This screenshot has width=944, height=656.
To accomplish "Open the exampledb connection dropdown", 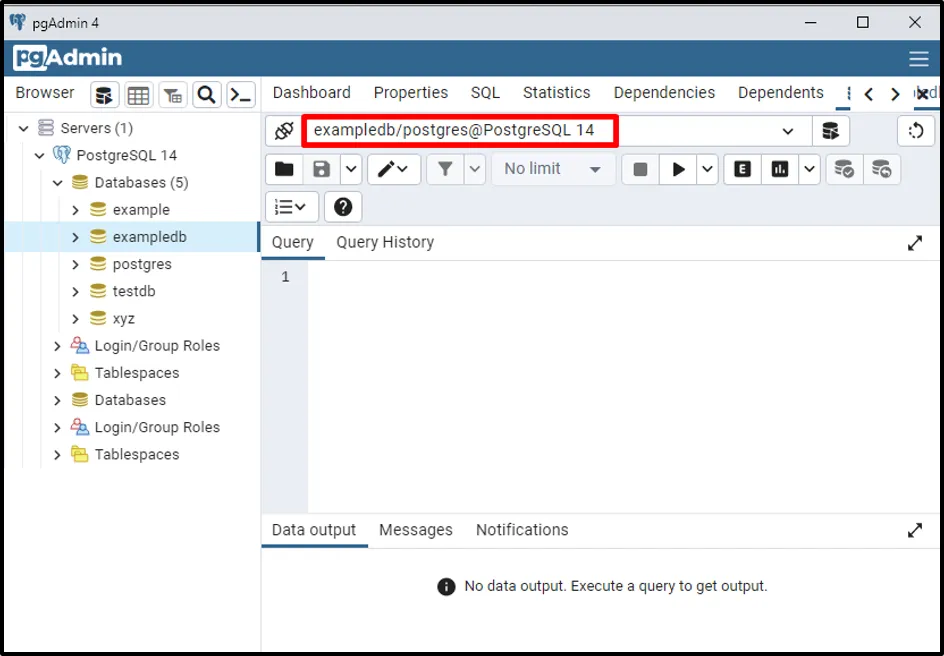I will 788,131.
